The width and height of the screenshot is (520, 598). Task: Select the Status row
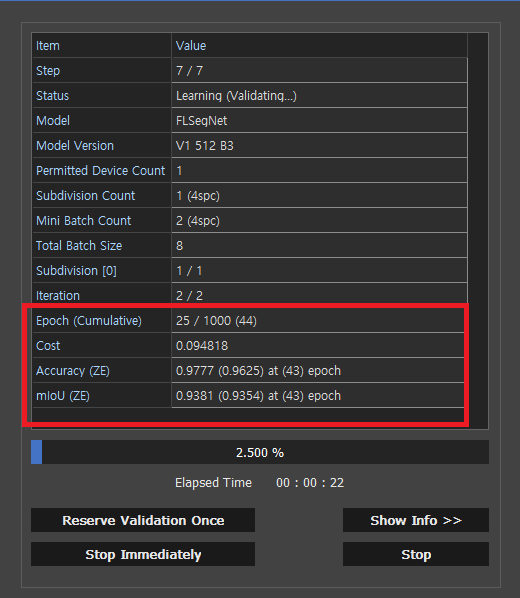[250, 95]
